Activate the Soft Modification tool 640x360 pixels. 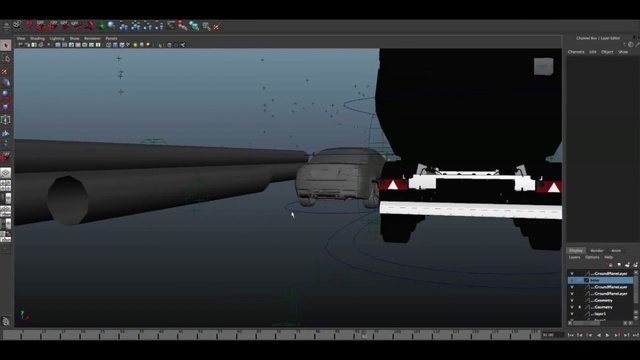(6, 132)
